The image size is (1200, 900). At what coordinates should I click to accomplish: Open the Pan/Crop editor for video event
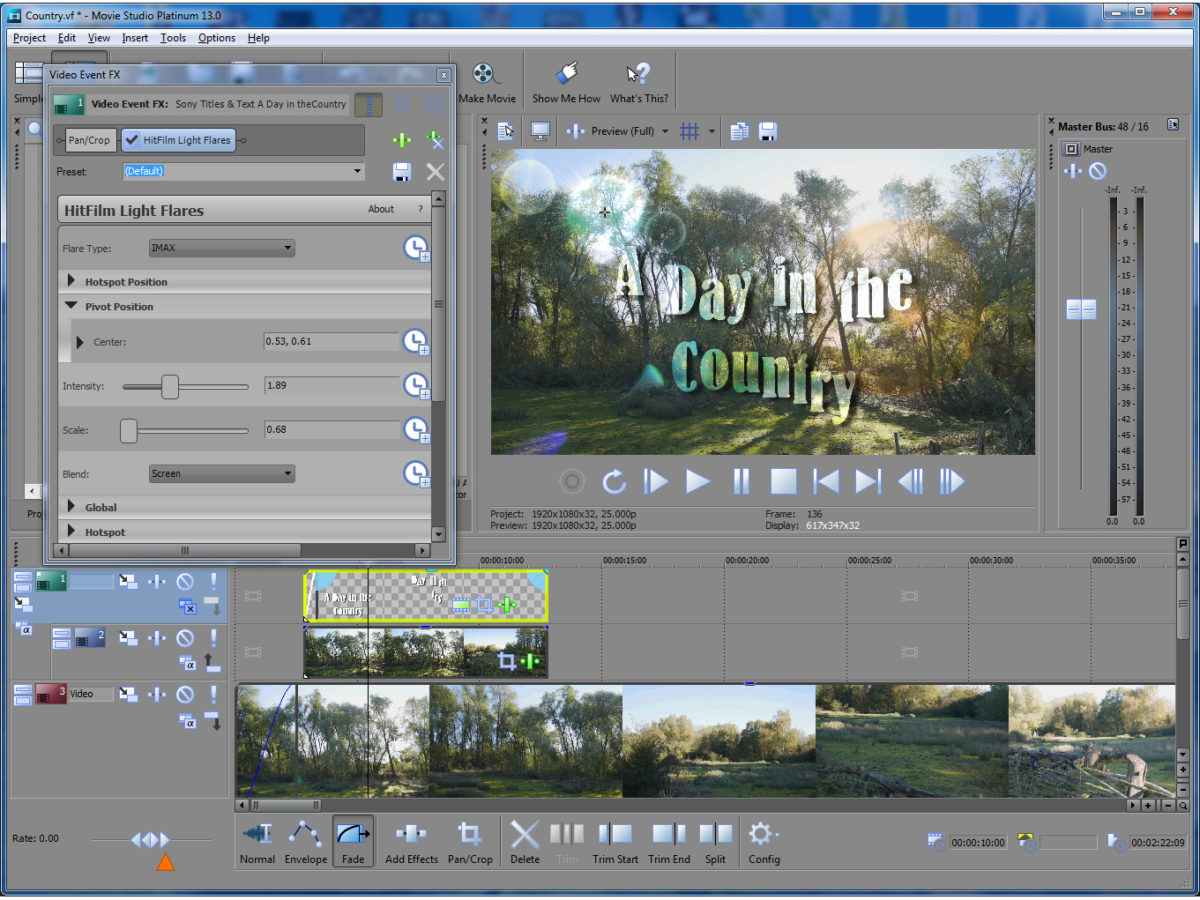(x=470, y=840)
